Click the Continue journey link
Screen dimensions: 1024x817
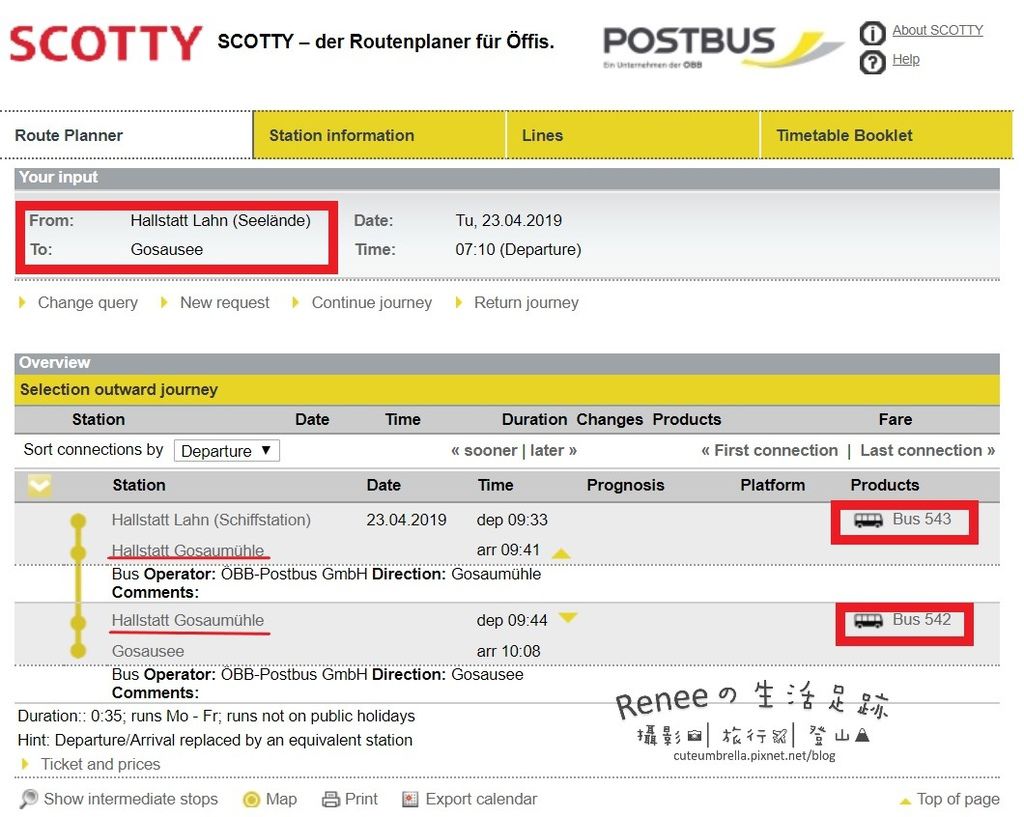pos(372,302)
